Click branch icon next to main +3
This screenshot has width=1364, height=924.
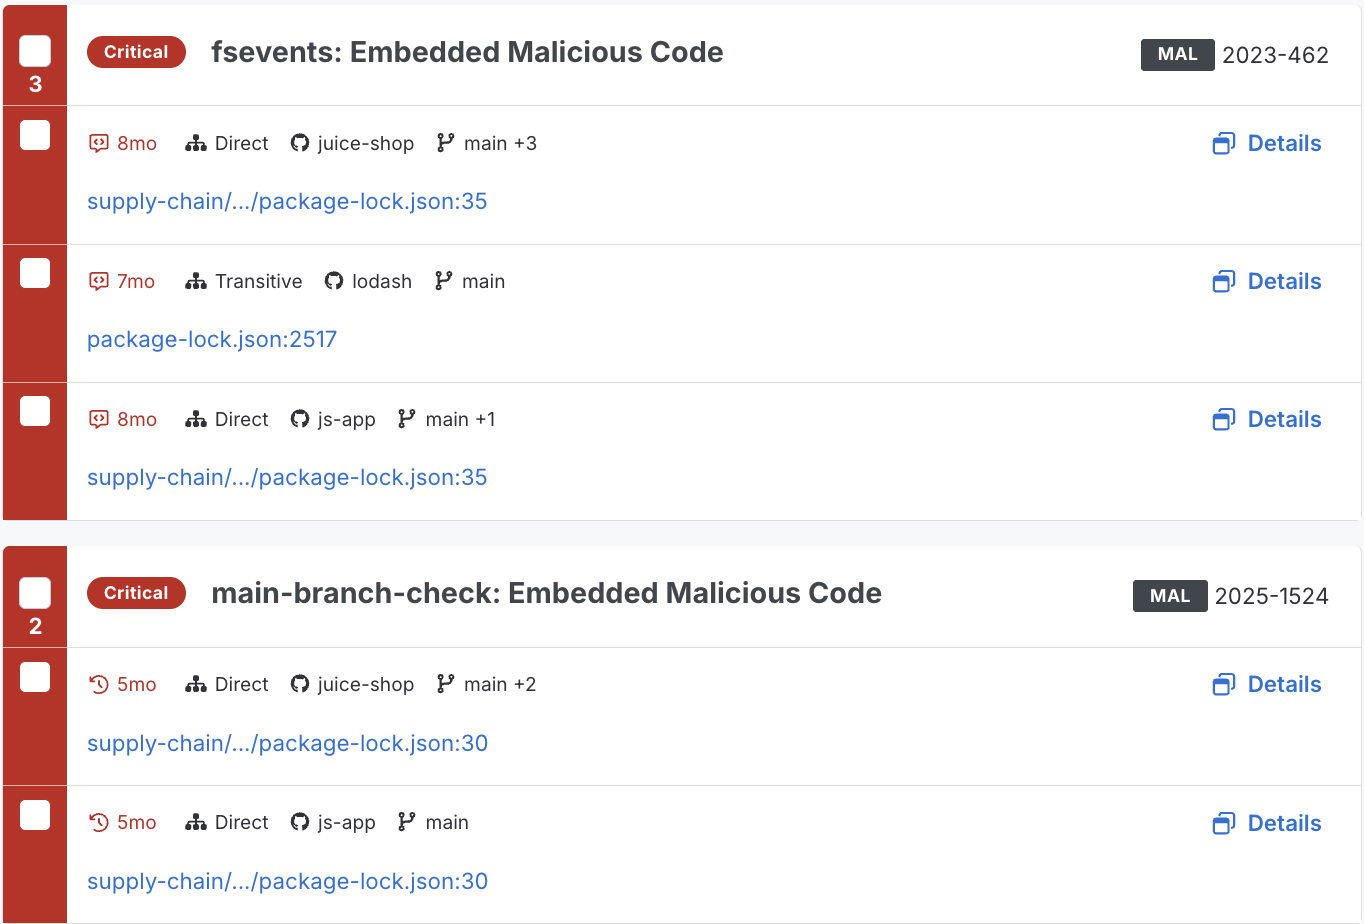(x=446, y=143)
